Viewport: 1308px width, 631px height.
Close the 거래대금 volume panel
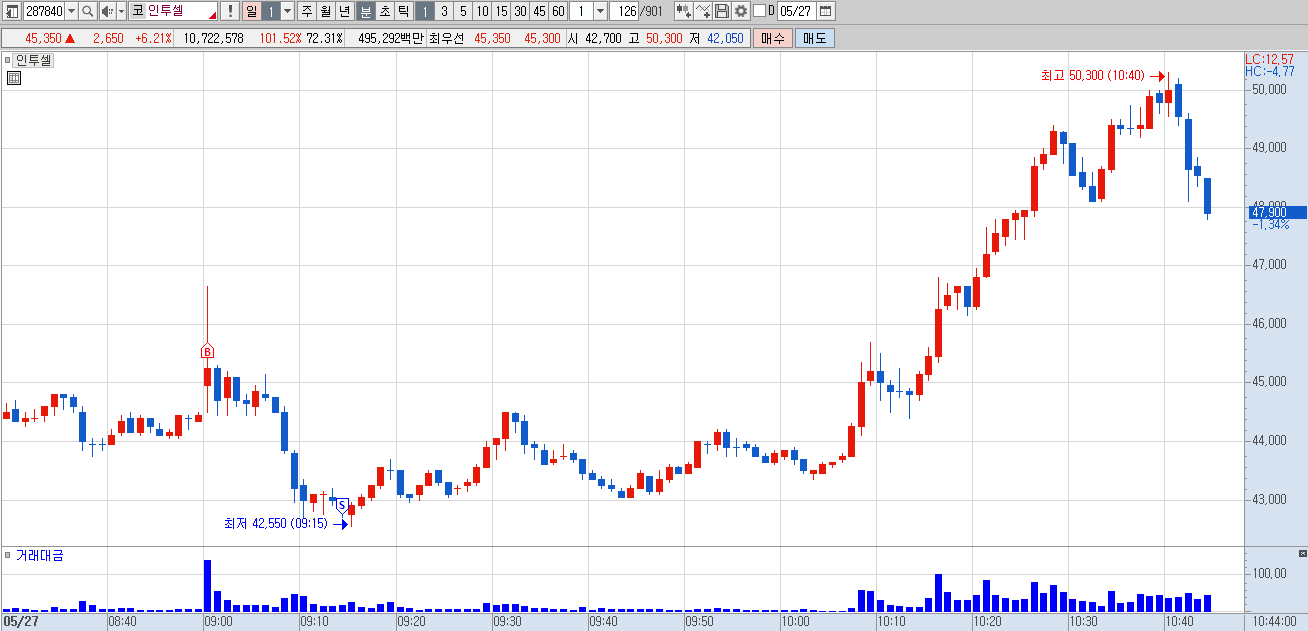pyautogui.click(x=1302, y=553)
